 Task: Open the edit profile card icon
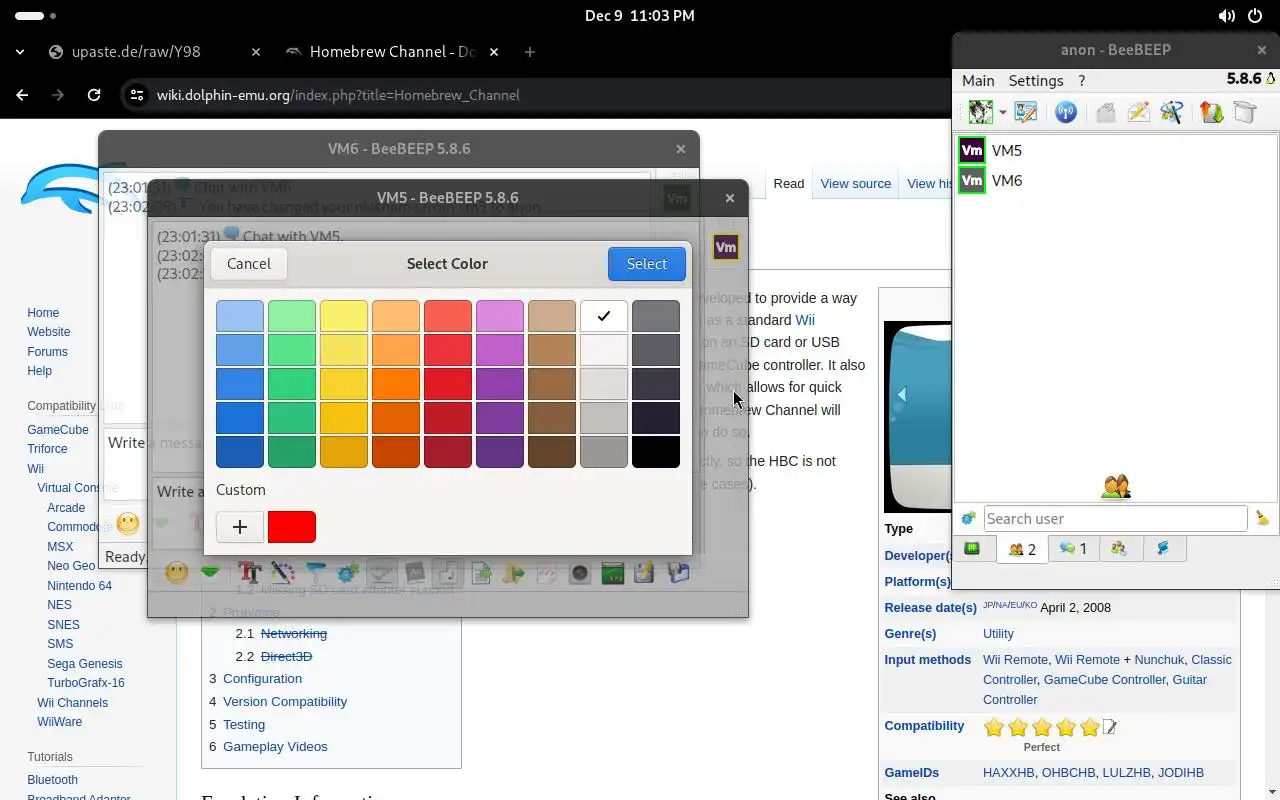click(1026, 112)
